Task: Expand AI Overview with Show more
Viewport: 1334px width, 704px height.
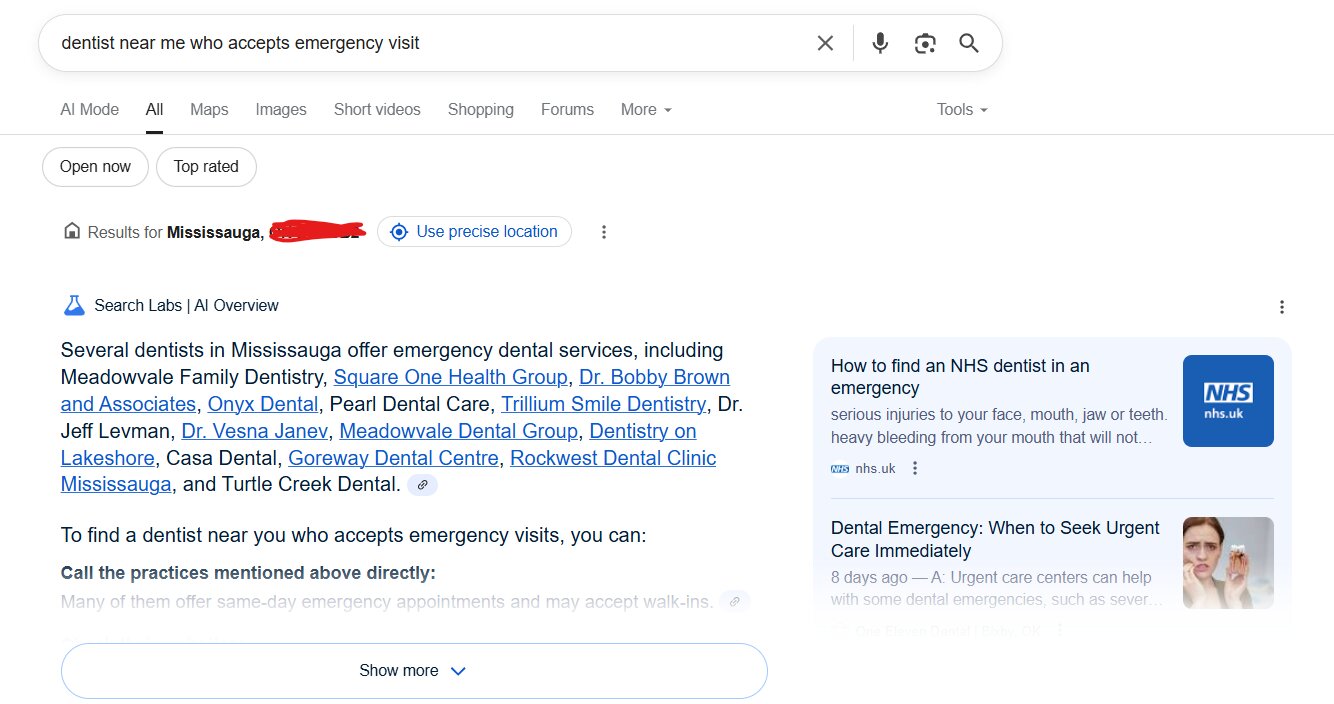Action: click(x=414, y=671)
